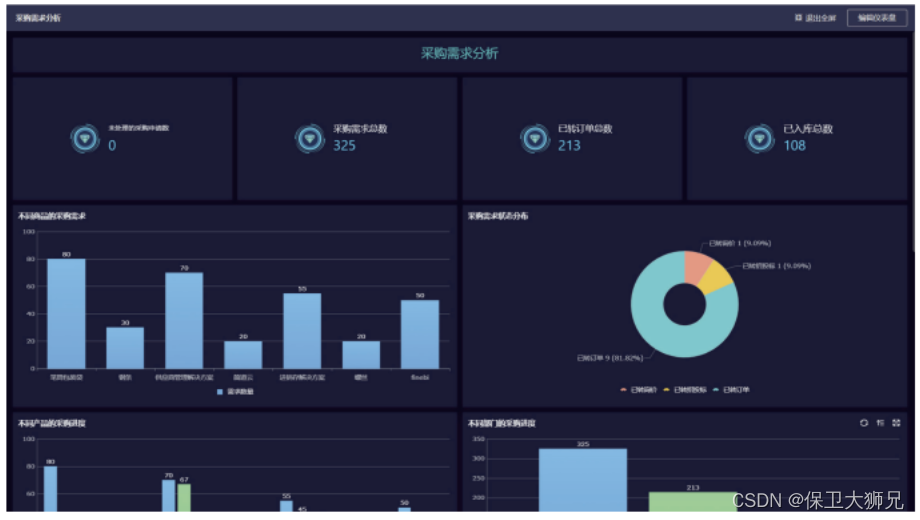Click the green bar labeled 213
Viewport: 920px width, 520px height.
(x=692, y=502)
